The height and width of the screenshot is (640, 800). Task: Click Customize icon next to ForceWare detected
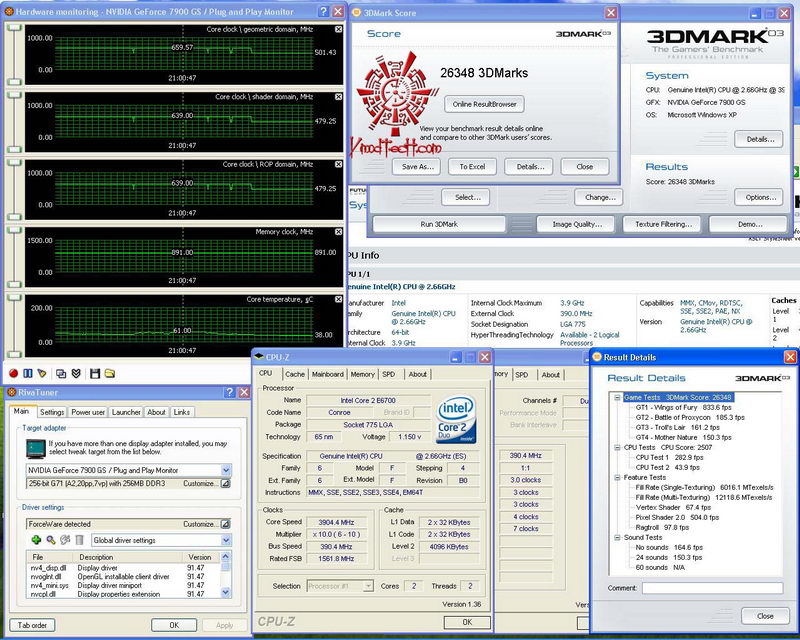point(226,524)
